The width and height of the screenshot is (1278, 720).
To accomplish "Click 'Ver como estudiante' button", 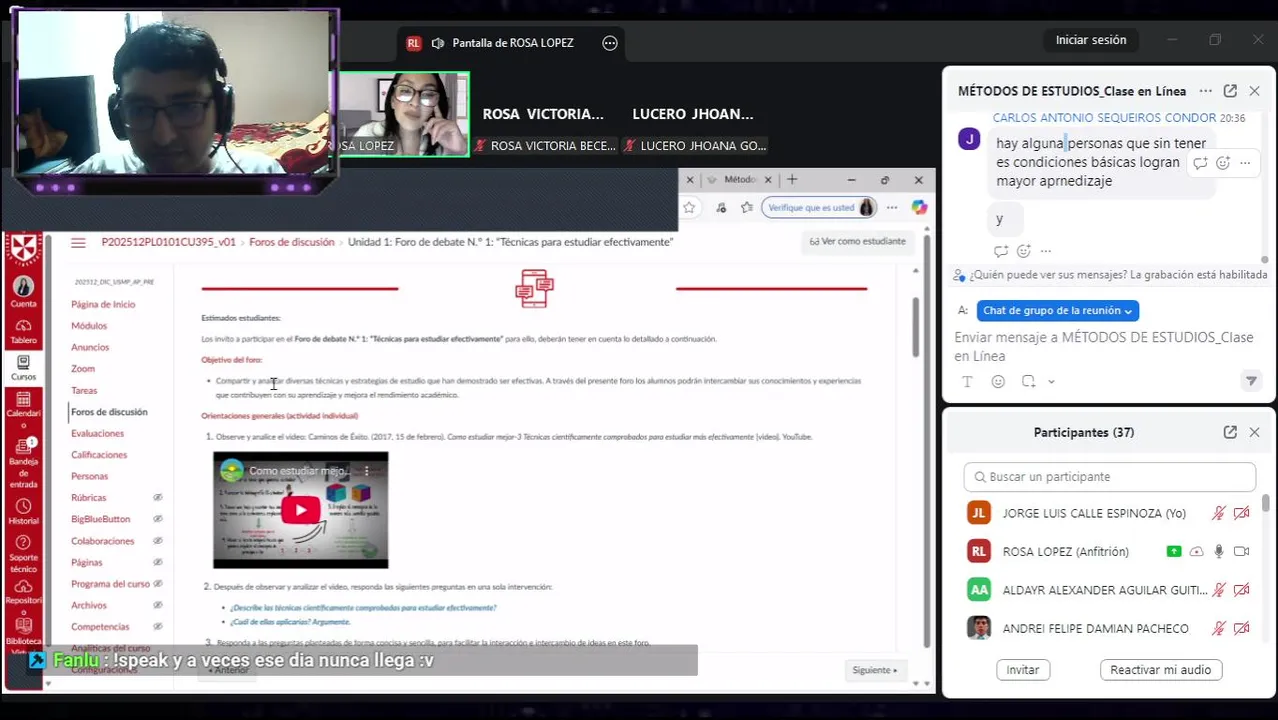I will click(x=857, y=241).
